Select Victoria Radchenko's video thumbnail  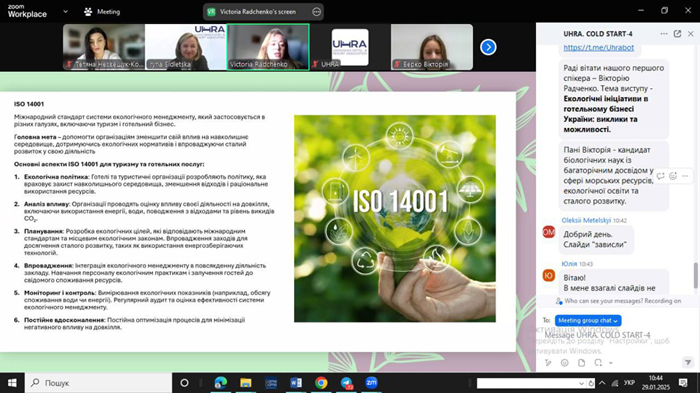pyautogui.click(x=268, y=47)
